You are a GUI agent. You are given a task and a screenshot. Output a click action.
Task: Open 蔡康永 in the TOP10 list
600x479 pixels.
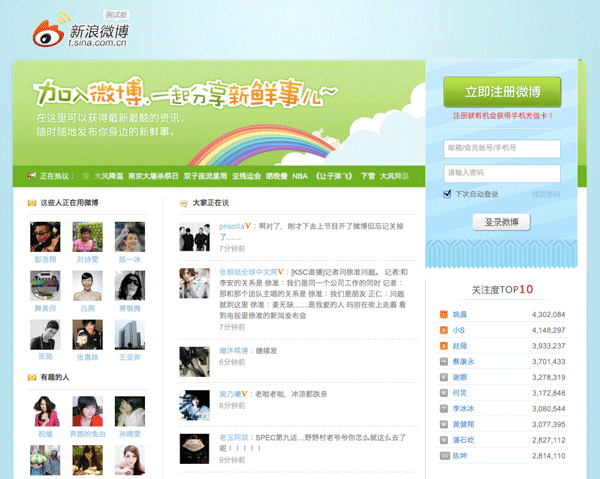click(463, 362)
